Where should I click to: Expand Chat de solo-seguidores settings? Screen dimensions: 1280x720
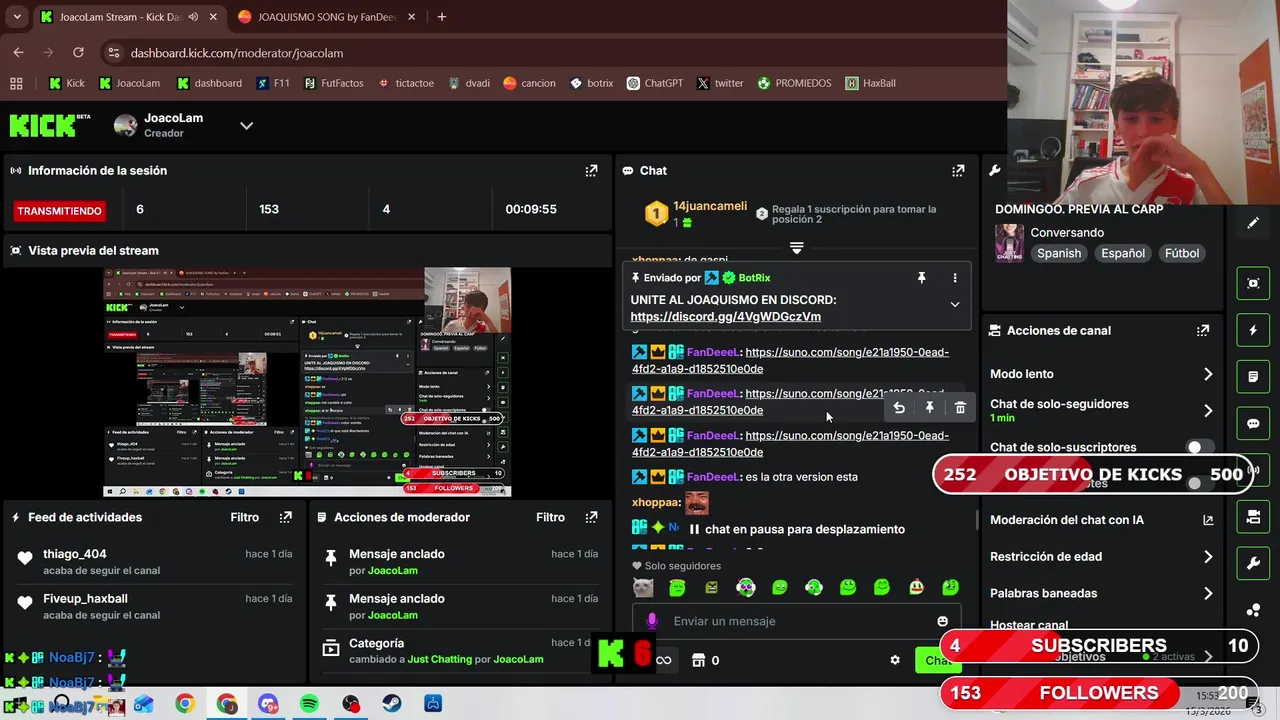pos(1208,410)
